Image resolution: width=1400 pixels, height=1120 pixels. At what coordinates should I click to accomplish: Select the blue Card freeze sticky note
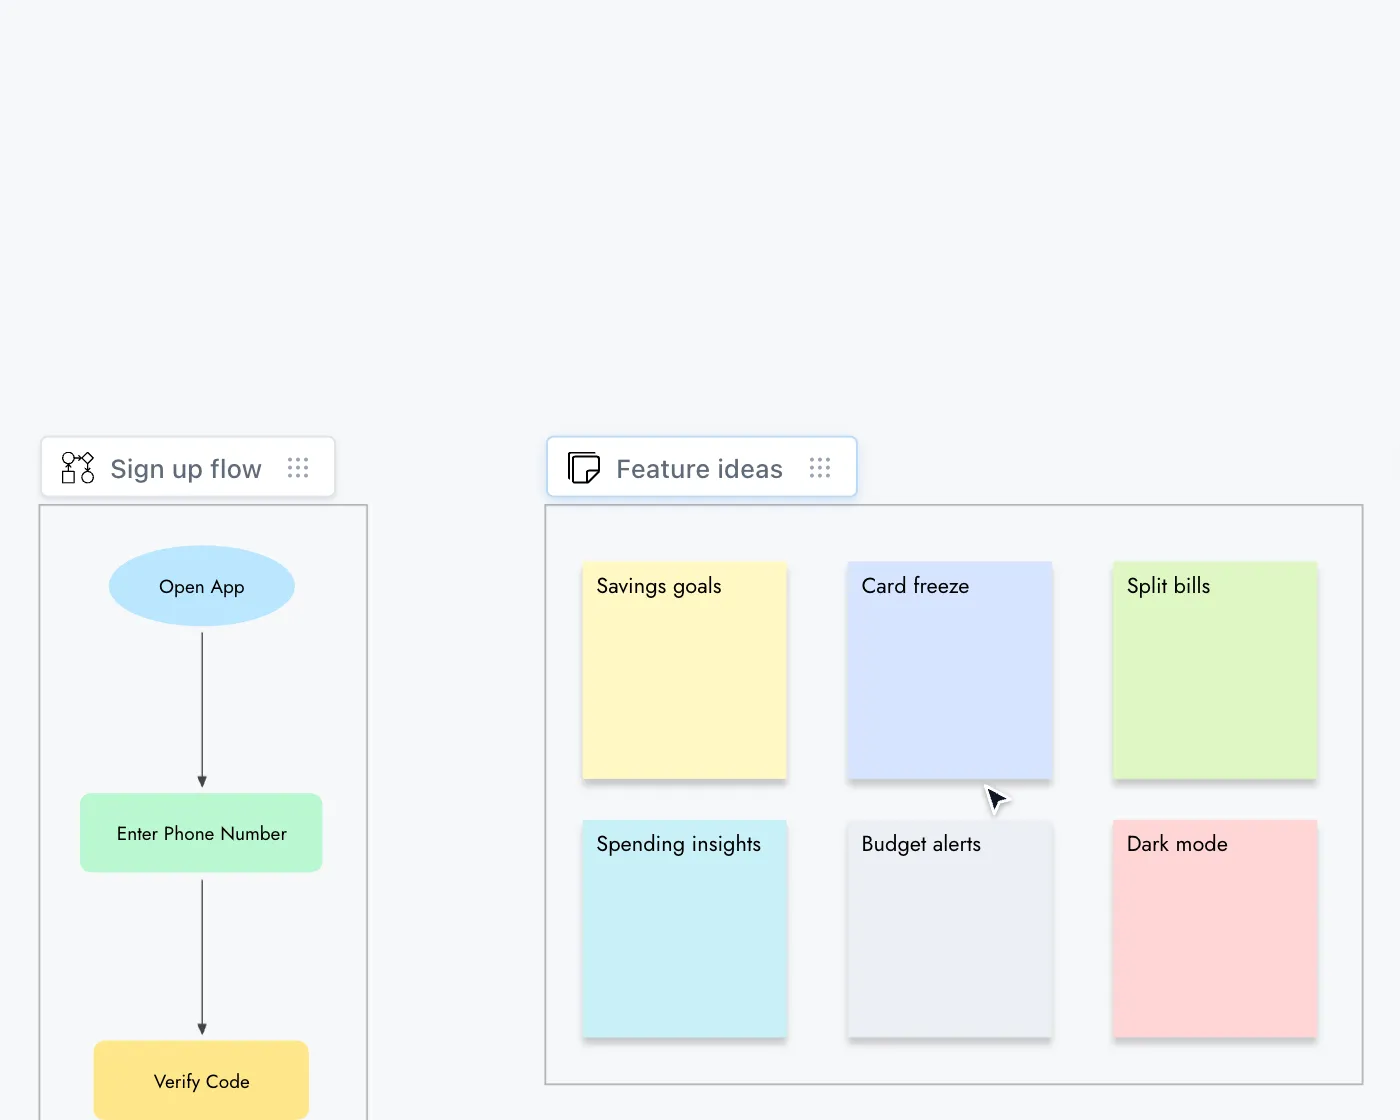click(x=950, y=670)
